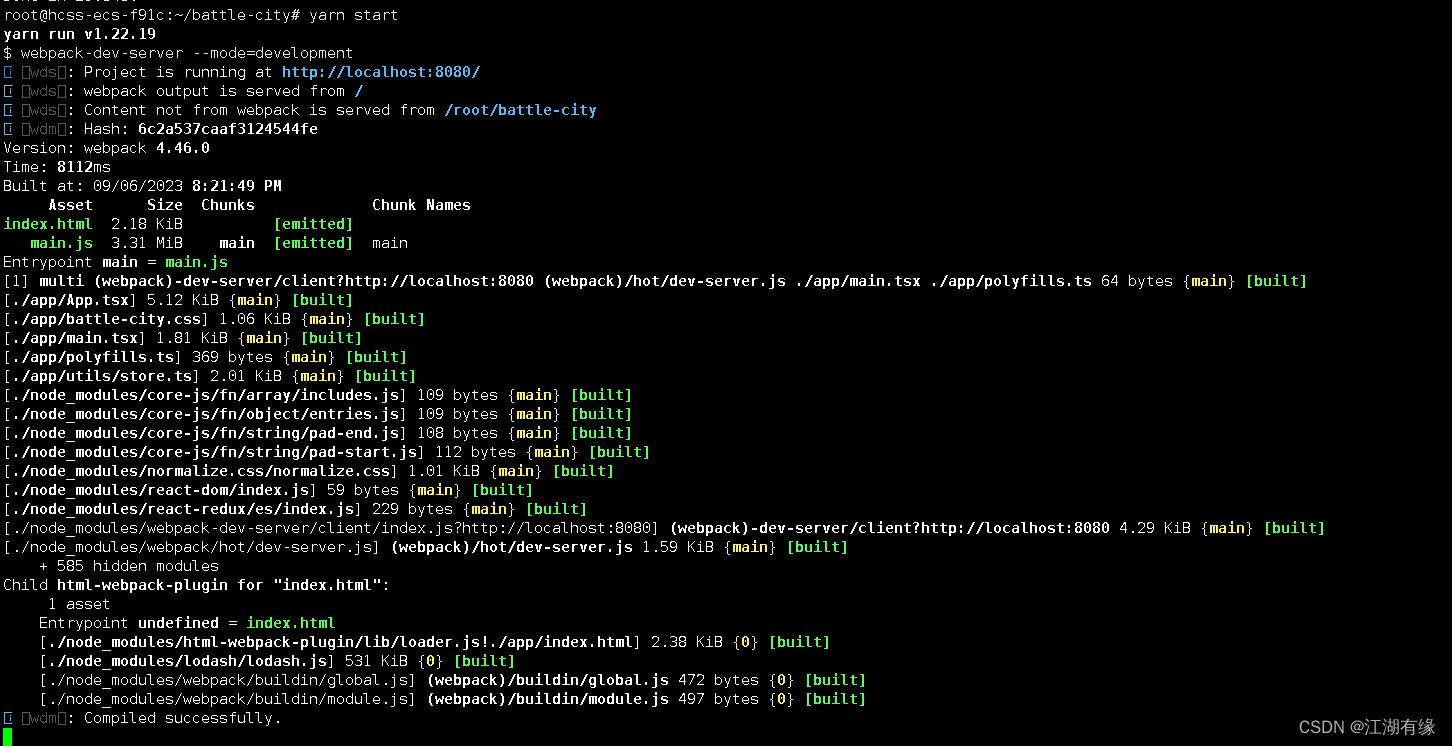Viewport: 1452px width, 746px height.
Task: Click 'Entrypoint main = main.js' line
Action: coord(116,262)
